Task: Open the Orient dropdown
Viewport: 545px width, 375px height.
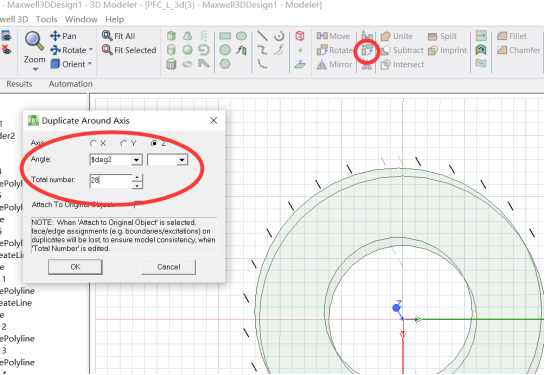Action: (90, 64)
